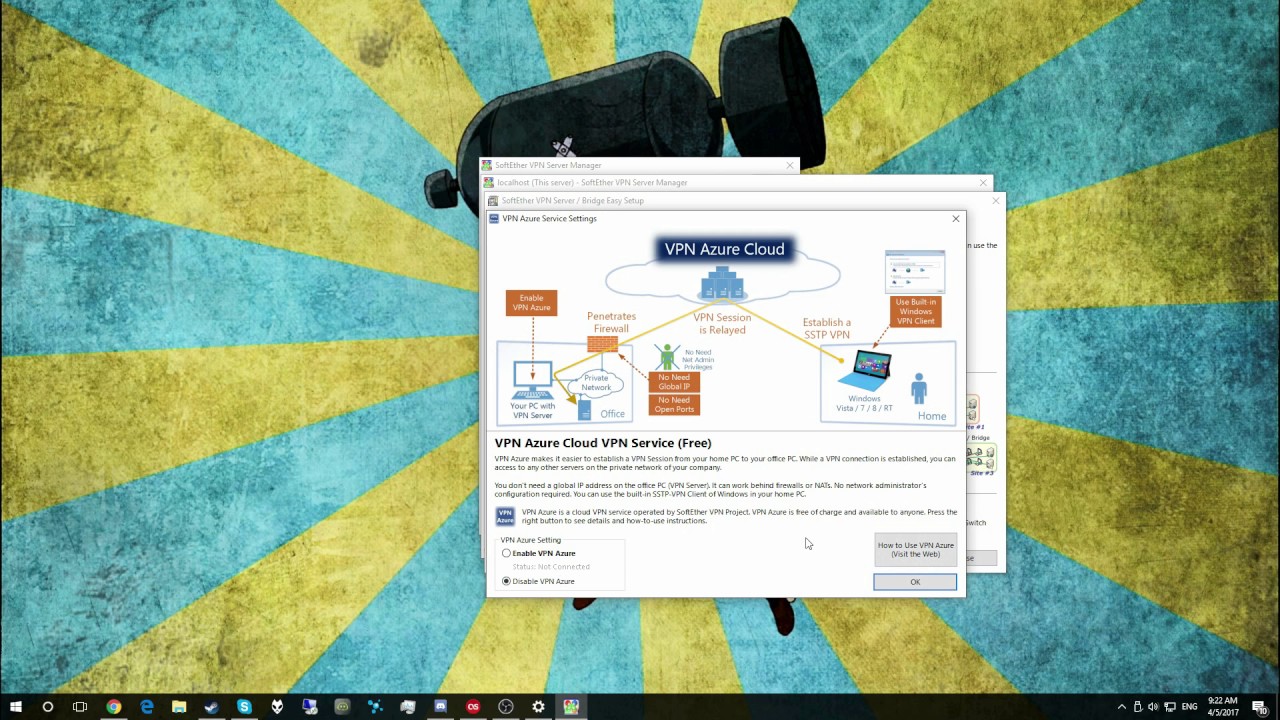Click the white fox-face icon on taskbar
Screen dimensions: 1280x720
277,707
